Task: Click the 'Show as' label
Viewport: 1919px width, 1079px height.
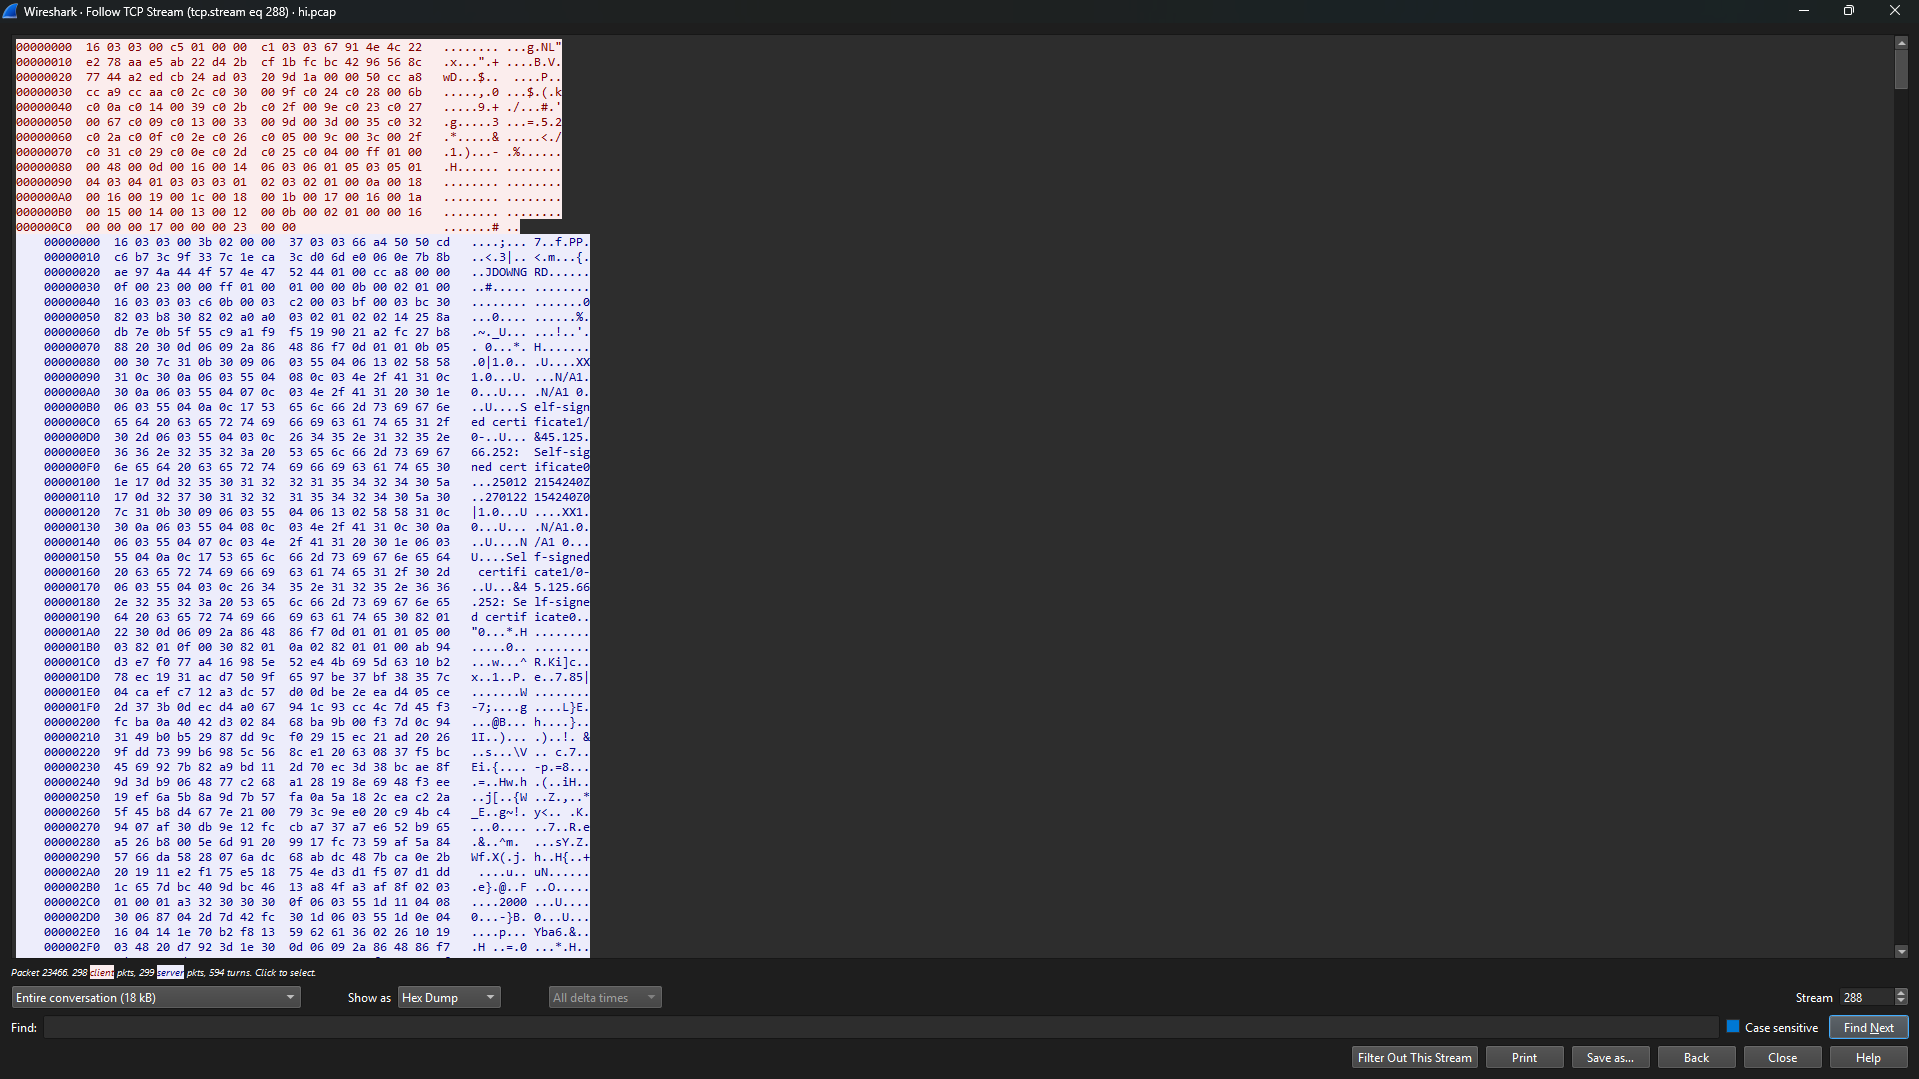Action: (x=369, y=997)
